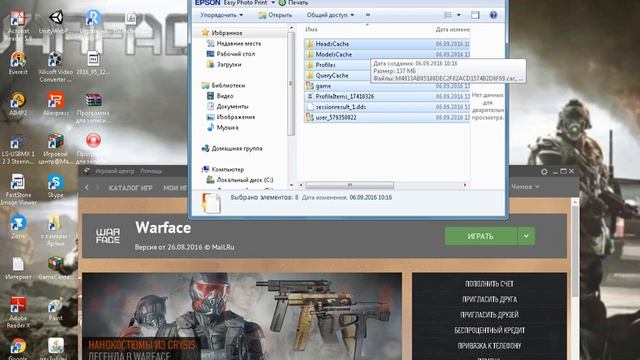Select the ModelsCache folder
640x360 pixels.
(x=387, y=54)
